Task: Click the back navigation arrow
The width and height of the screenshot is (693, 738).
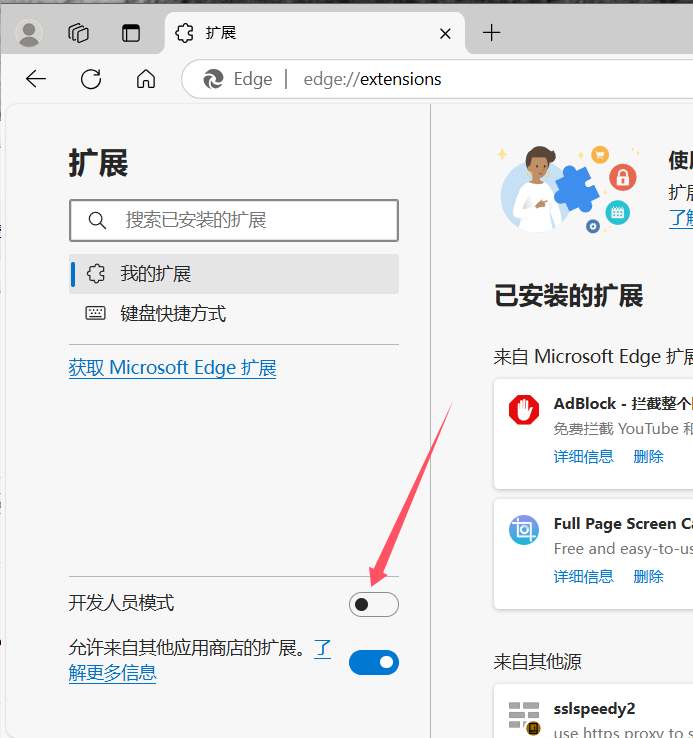Action: coord(37,79)
